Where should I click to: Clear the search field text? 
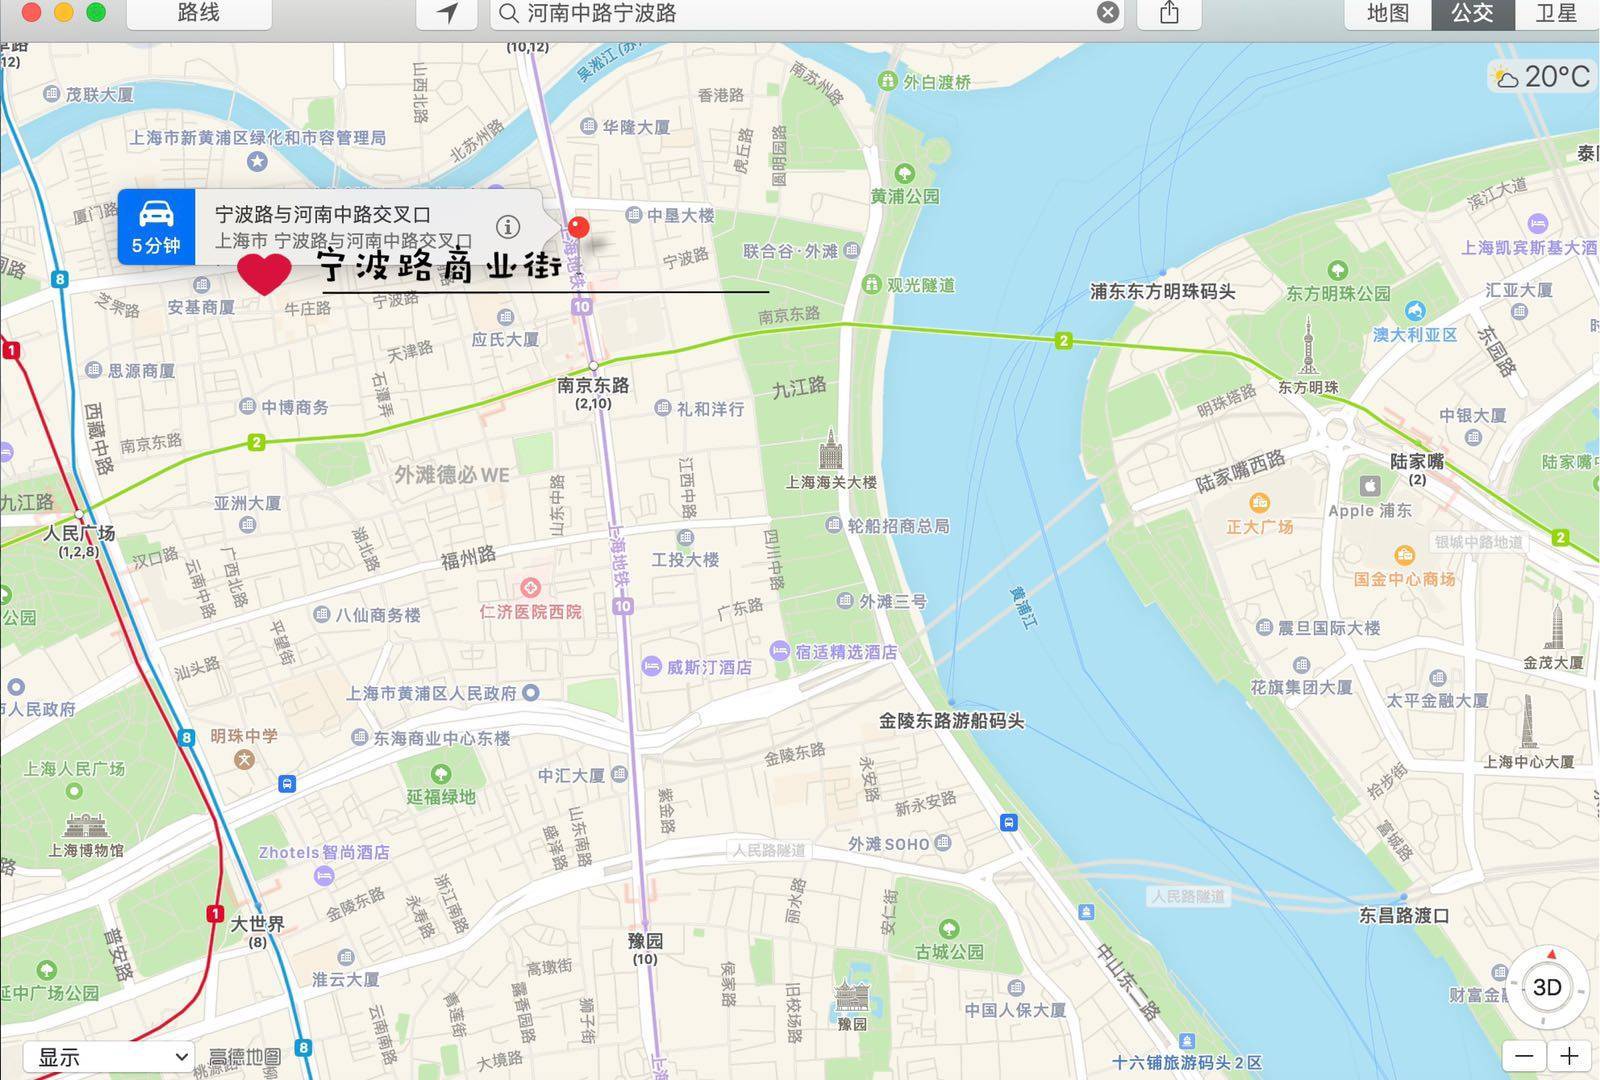1108,13
